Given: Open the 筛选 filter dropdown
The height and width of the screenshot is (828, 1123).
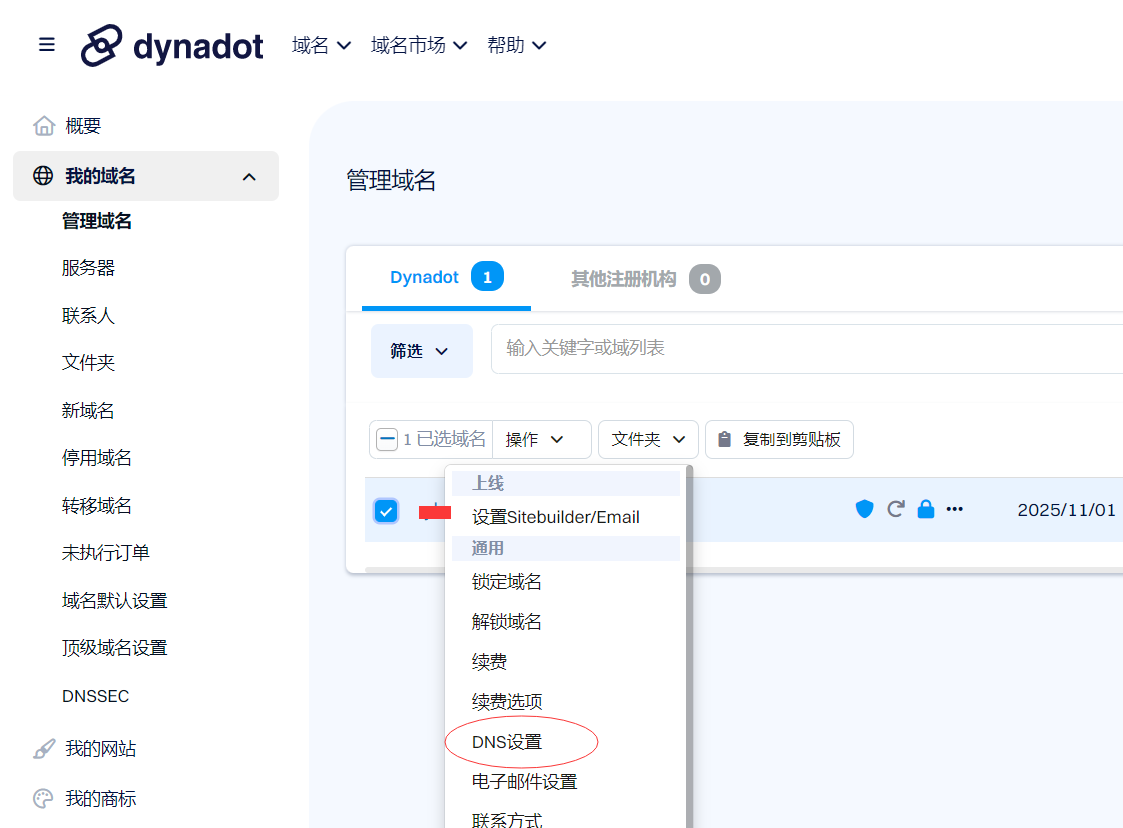Looking at the screenshot, I should coord(422,351).
